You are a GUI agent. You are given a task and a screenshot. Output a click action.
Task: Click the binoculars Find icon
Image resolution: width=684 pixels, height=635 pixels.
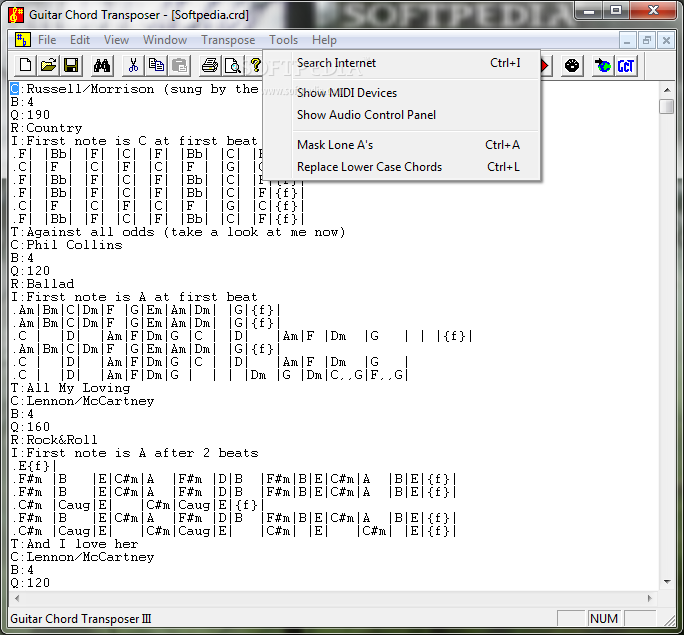coord(102,66)
